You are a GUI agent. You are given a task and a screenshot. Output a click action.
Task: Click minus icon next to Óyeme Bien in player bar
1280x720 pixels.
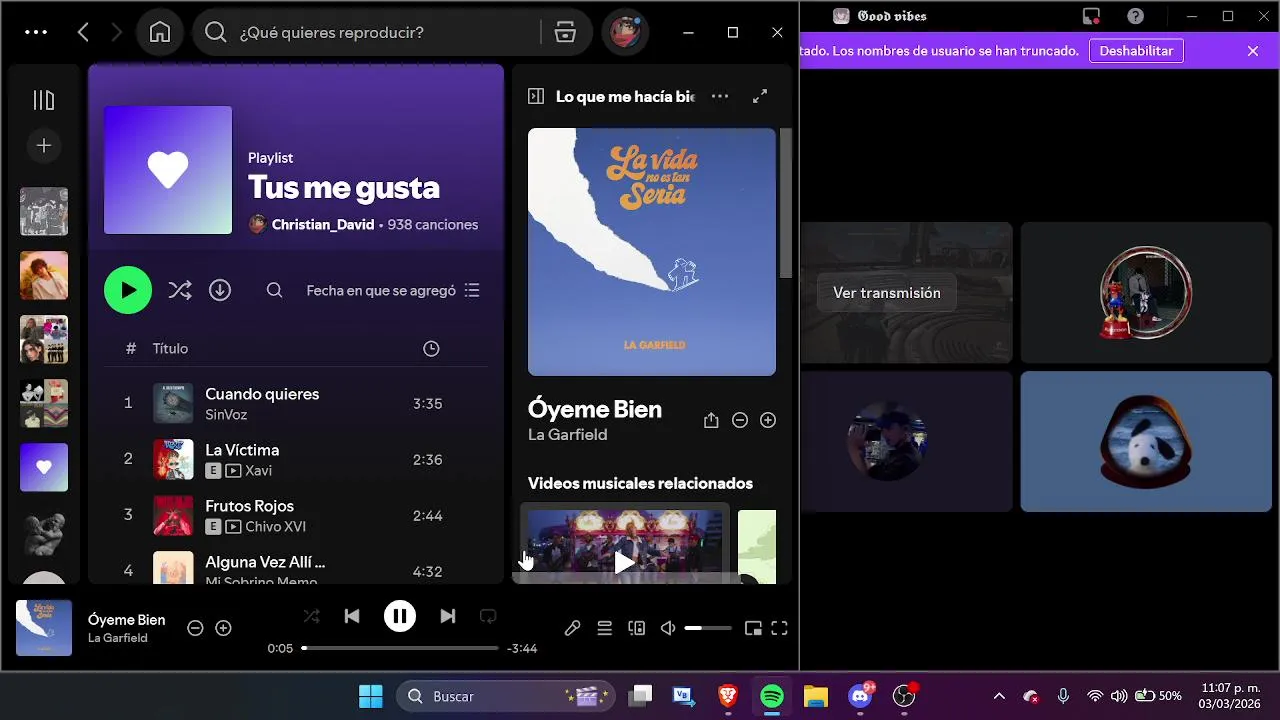coord(196,628)
